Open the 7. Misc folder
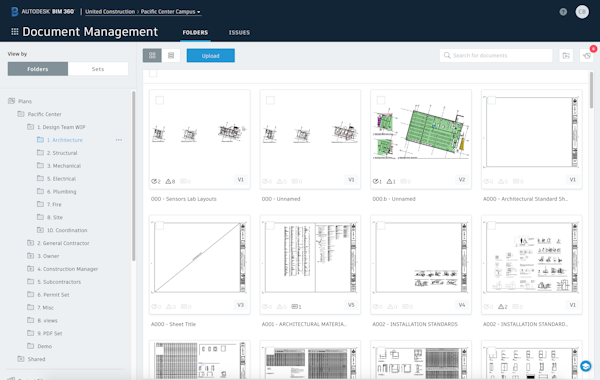The image size is (600, 380). (x=46, y=308)
